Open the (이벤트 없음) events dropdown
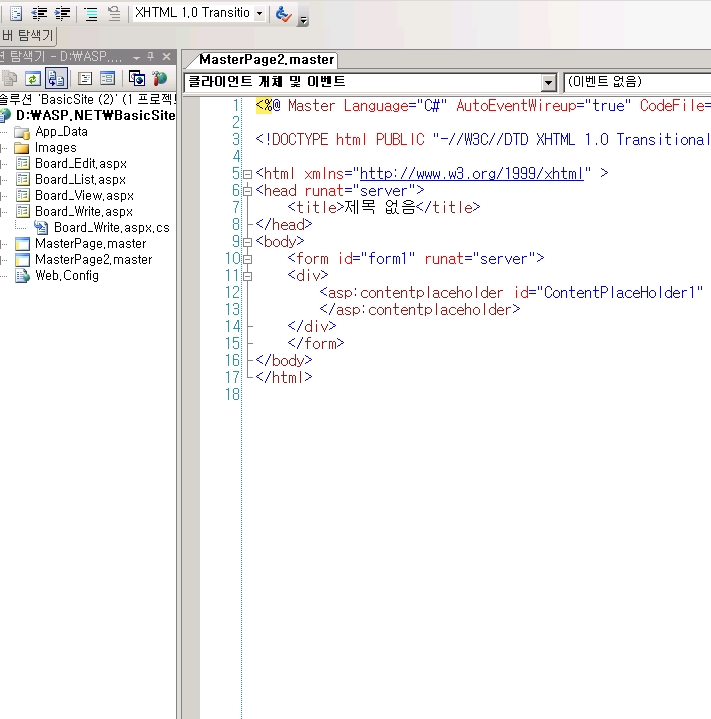This screenshot has height=719, width=711. tap(638, 82)
